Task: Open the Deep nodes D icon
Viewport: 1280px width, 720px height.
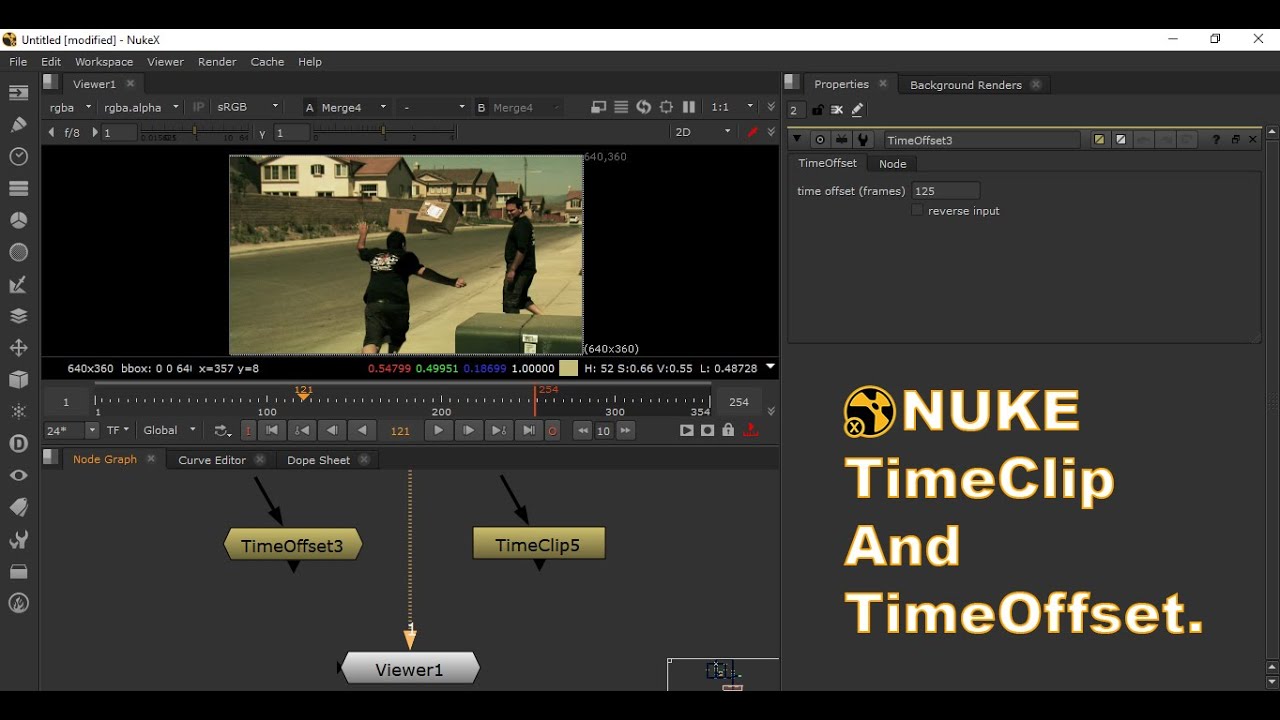Action: point(18,443)
